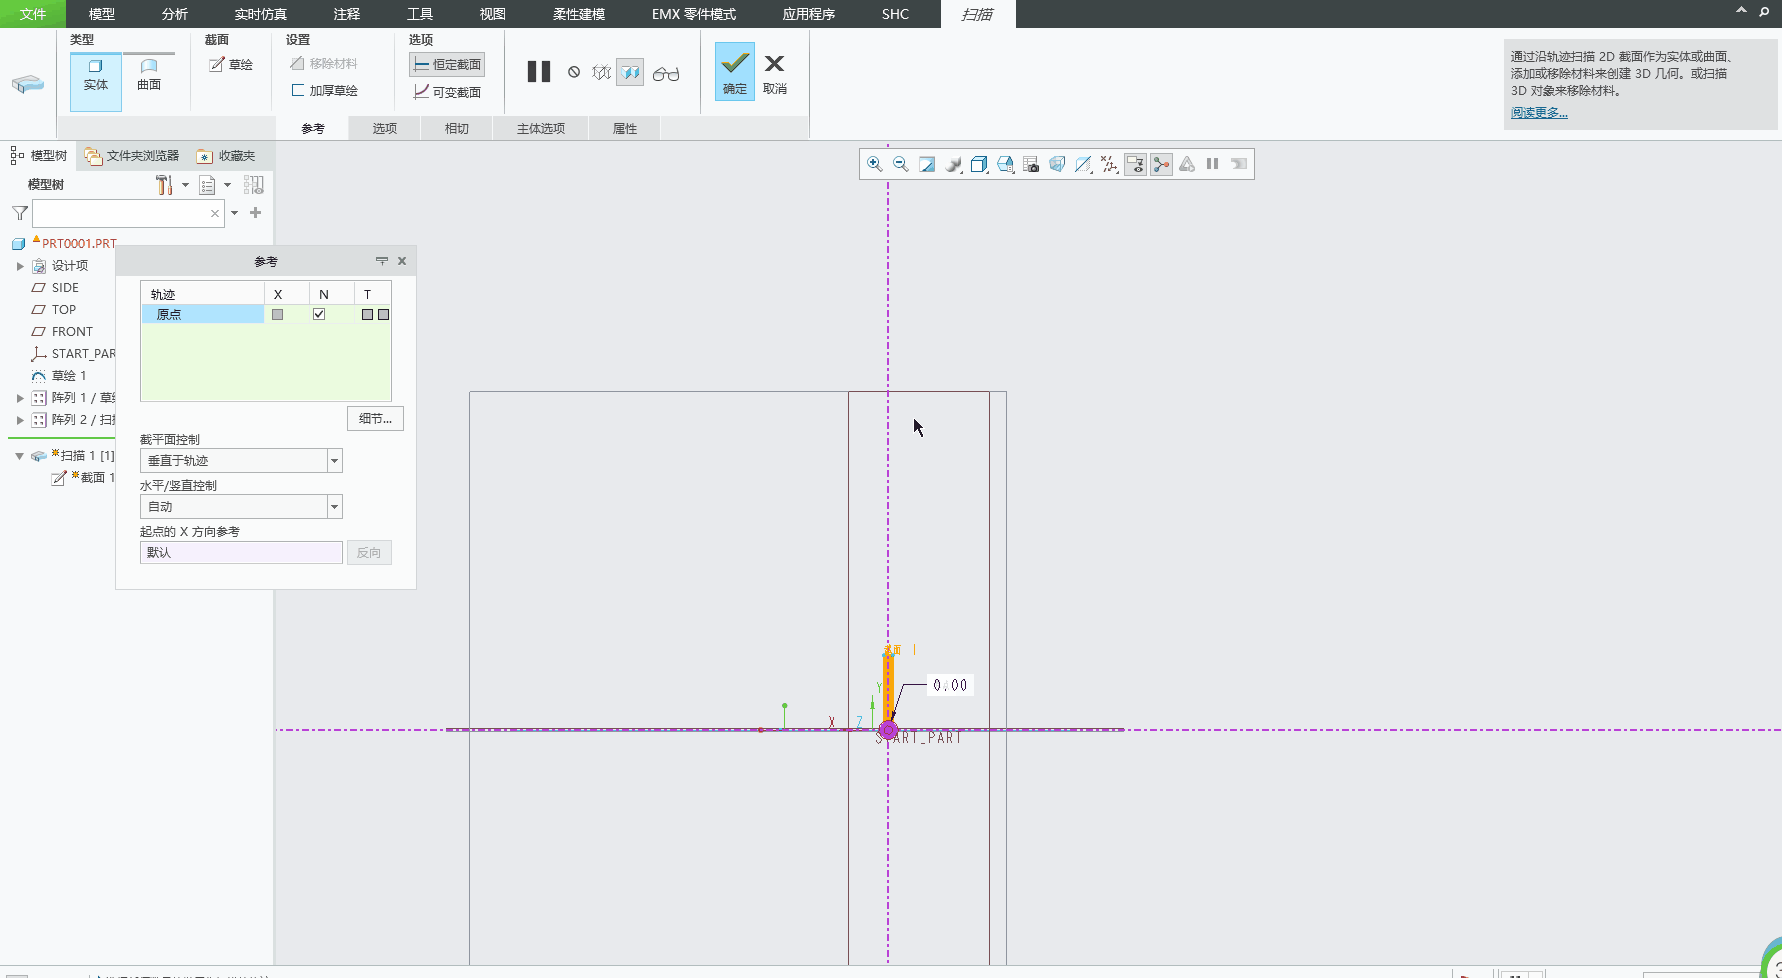
Task: Select the 恒定截面 constant section option
Action: pyautogui.click(x=447, y=65)
